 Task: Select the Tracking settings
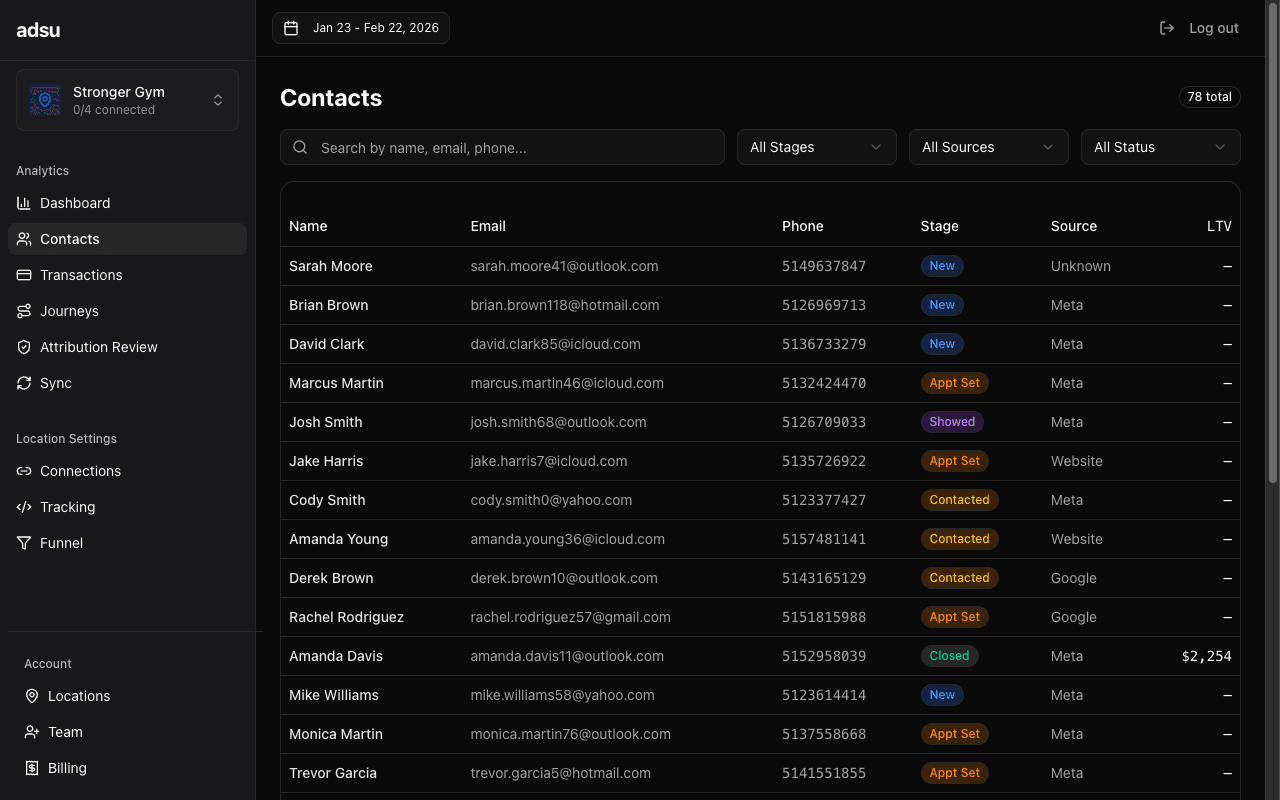[68, 507]
